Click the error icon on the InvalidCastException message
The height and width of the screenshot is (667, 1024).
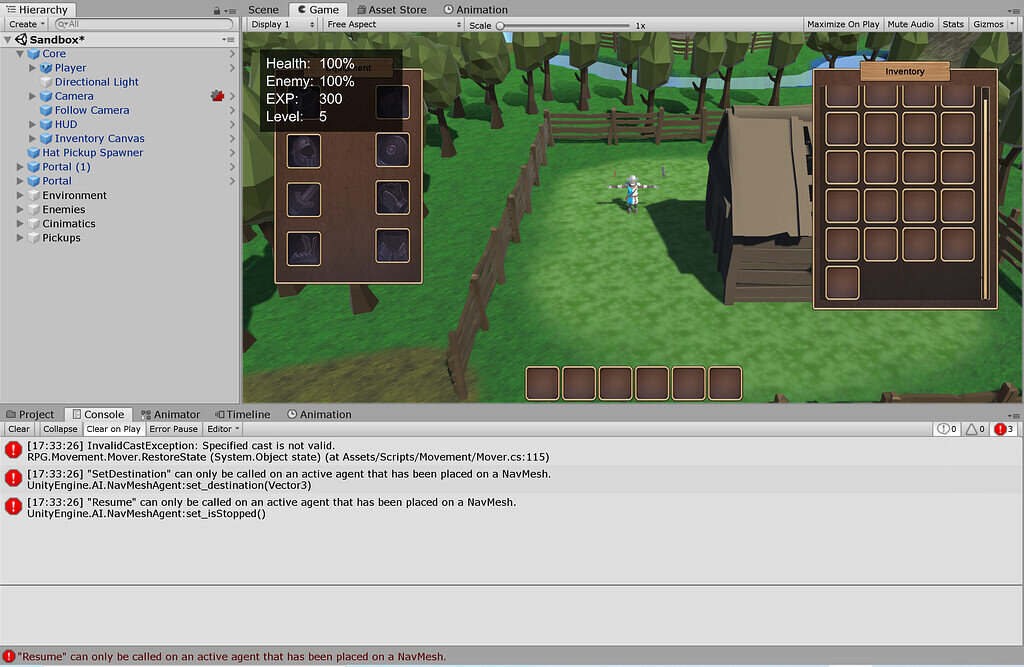point(12,449)
